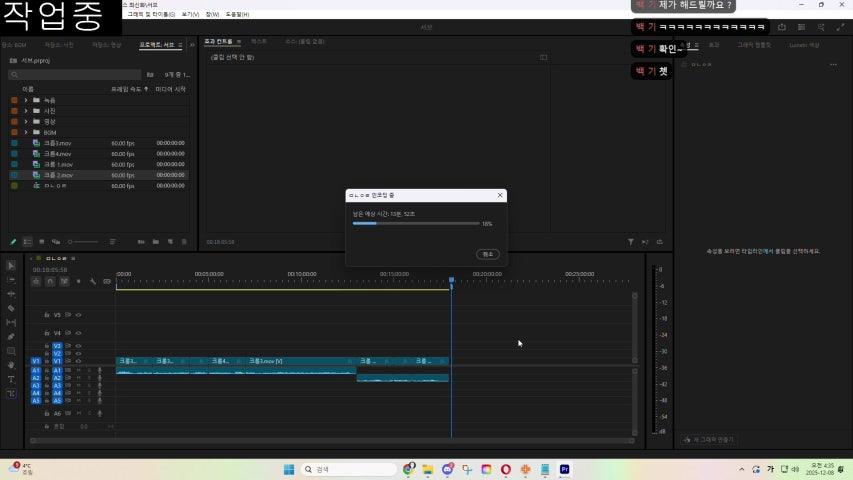This screenshot has height=480, width=853.
Task: Open Premiere Pro from the Windows taskbar
Action: [565, 469]
